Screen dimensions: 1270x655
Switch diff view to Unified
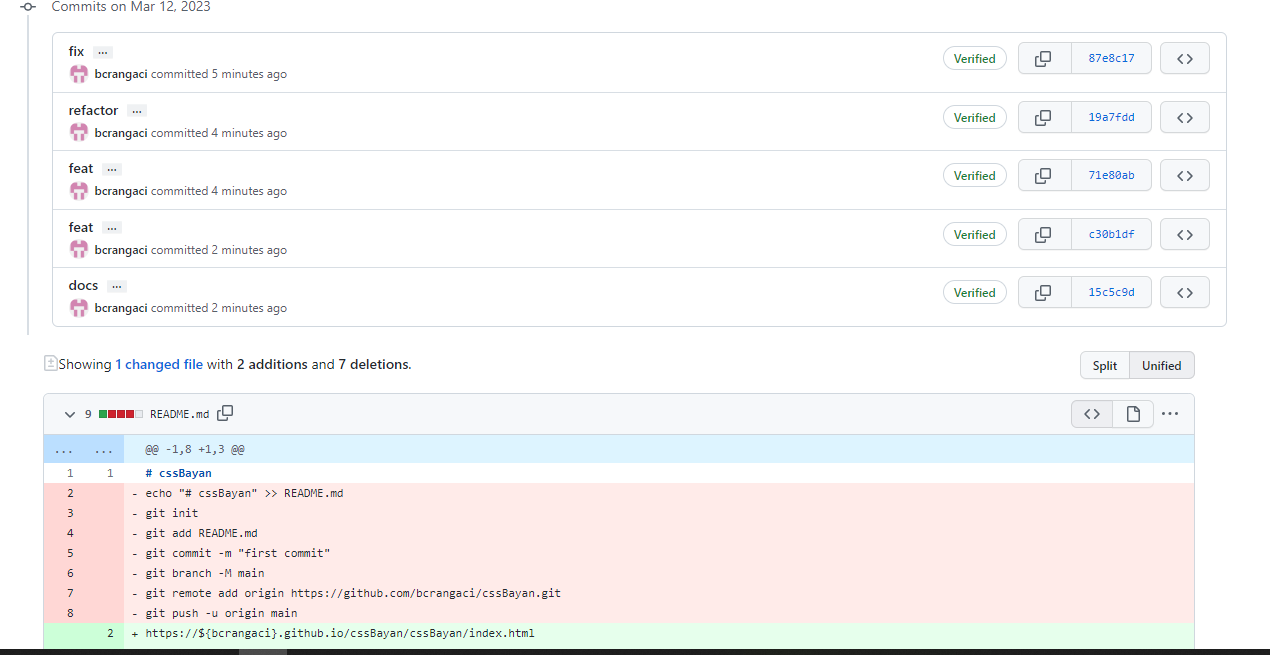click(x=1162, y=365)
